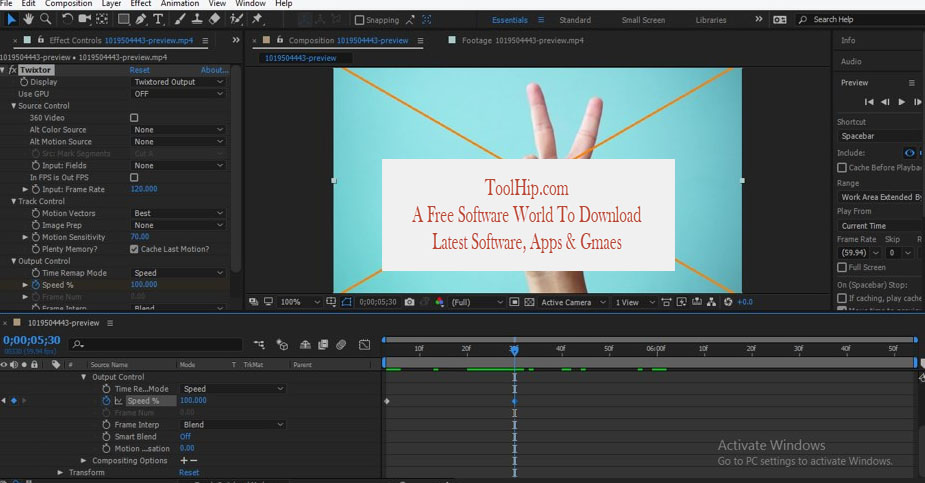Screen dimensions: 925x483
Task: Open the Info panel
Action: point(848,41)
